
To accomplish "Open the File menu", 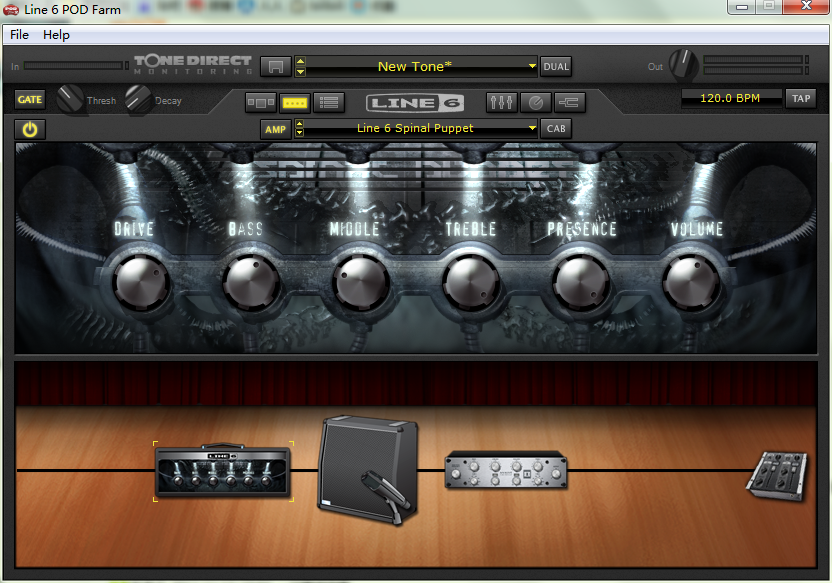I will coord(20,34).
